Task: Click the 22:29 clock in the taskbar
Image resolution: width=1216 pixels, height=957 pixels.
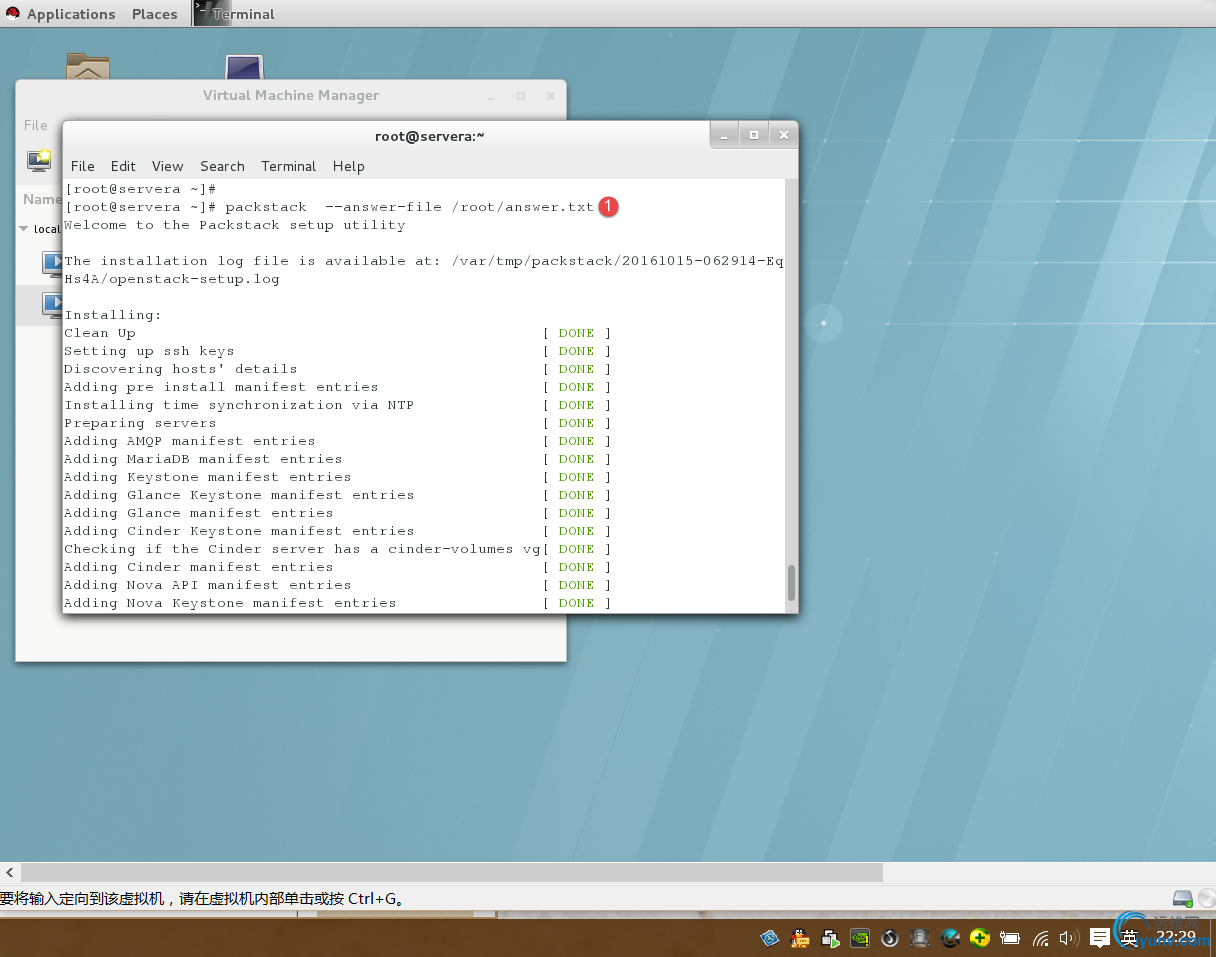Action: 1175,937
